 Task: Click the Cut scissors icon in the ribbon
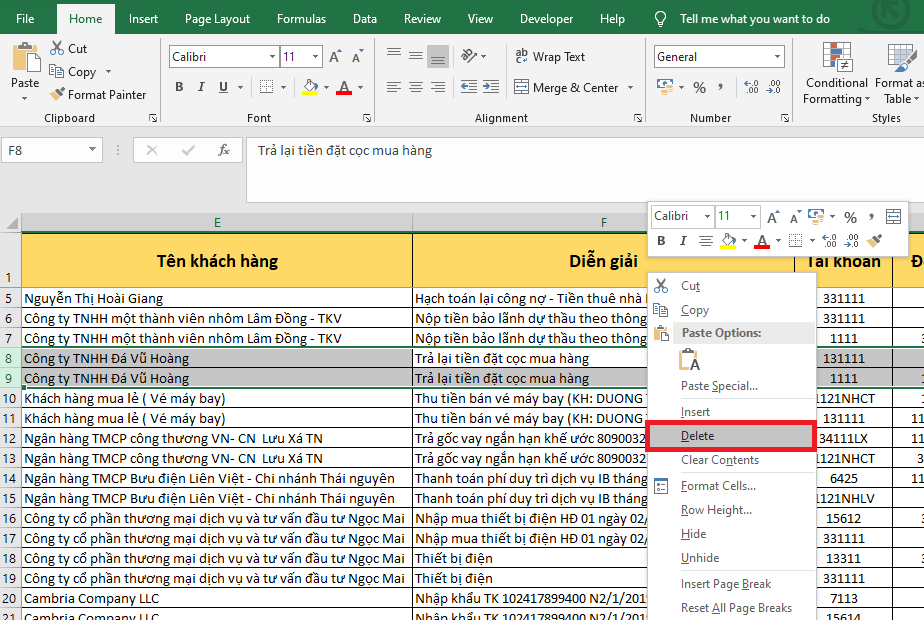click(57, 48)
